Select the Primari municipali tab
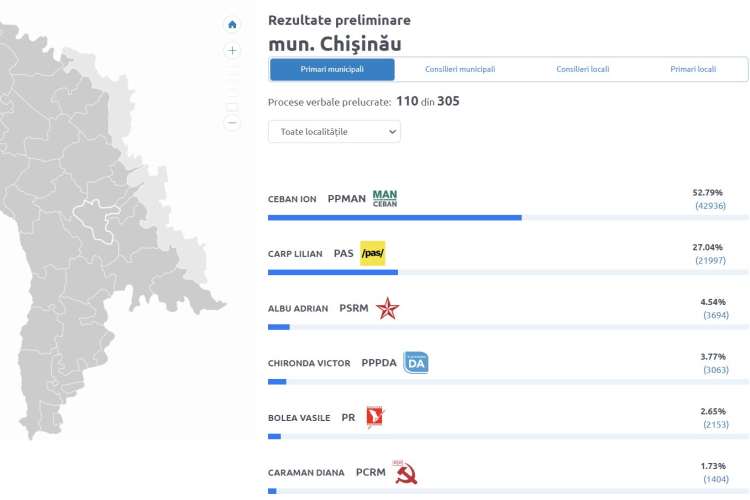The width and height of the screenshot is (750, 500). click(x=332, y=69)
